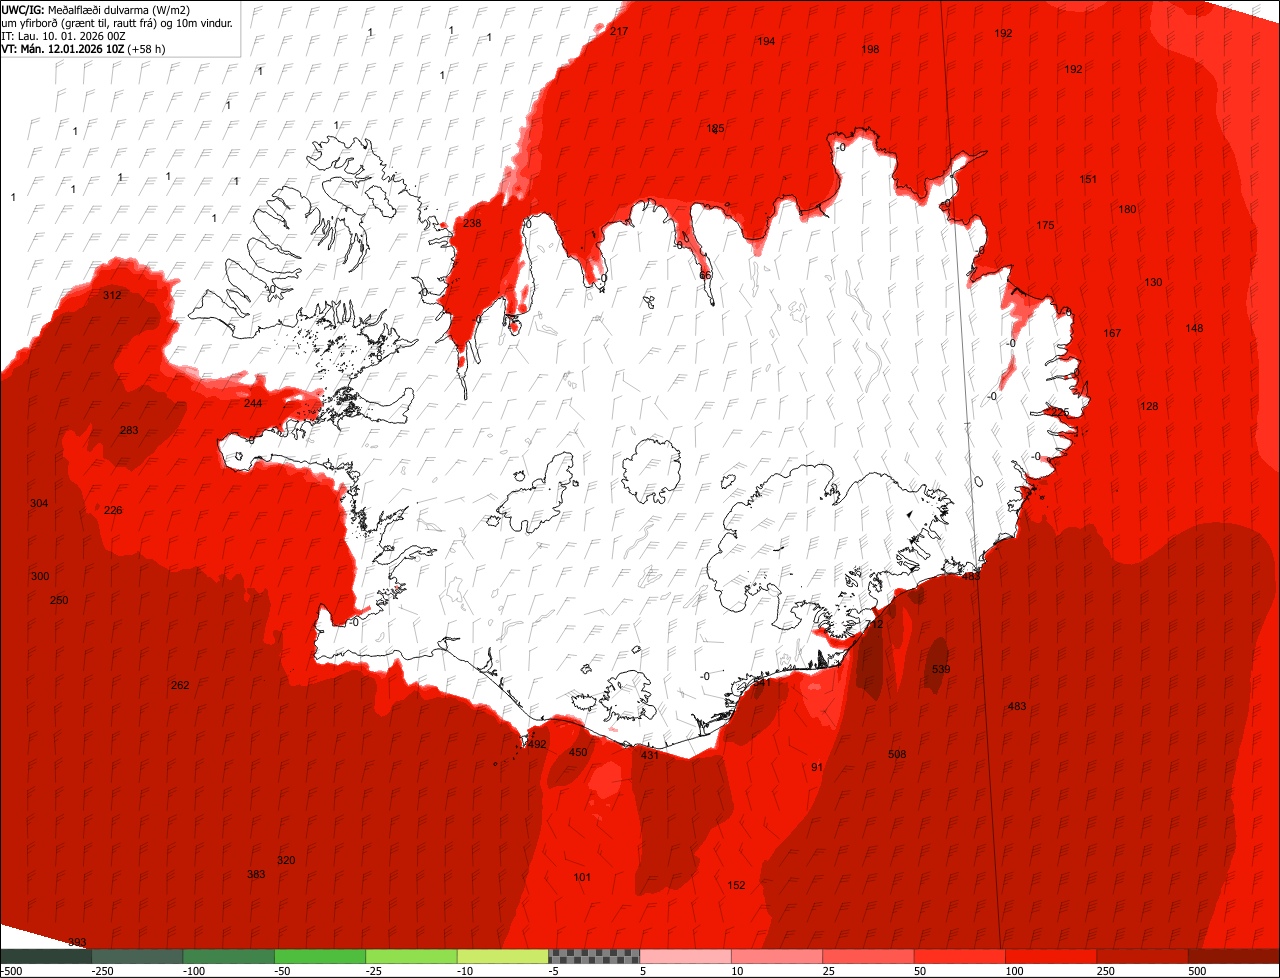Click the map value 130

[x=1153, y=282]
